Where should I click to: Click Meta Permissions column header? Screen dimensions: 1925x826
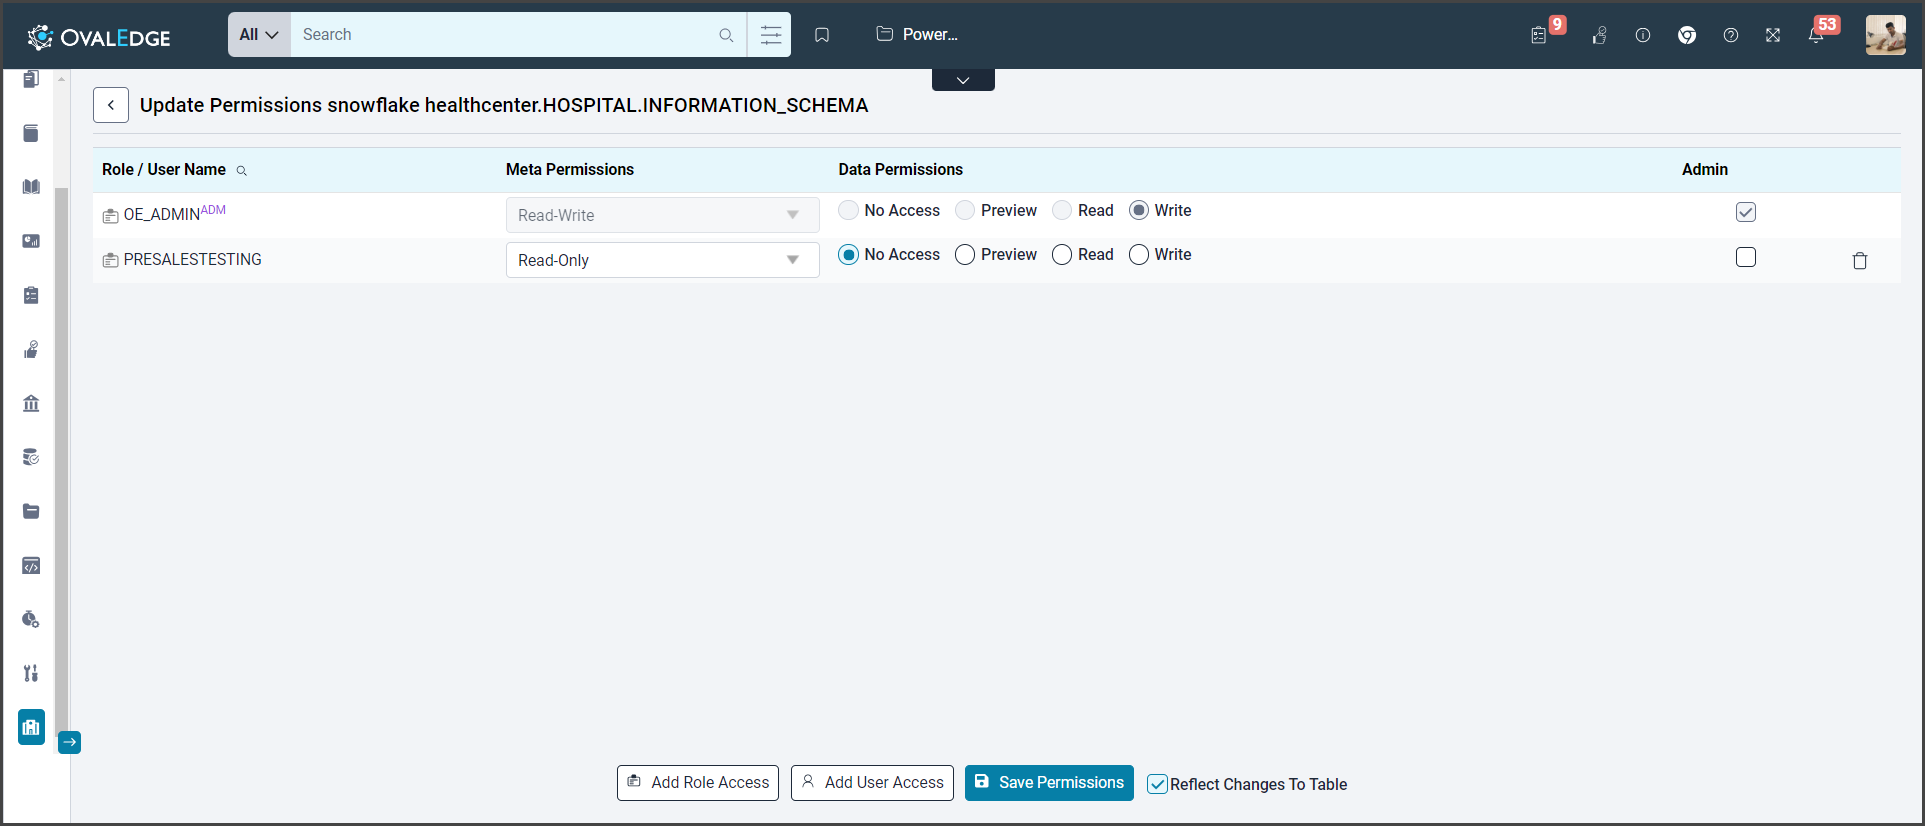point(570,170)
